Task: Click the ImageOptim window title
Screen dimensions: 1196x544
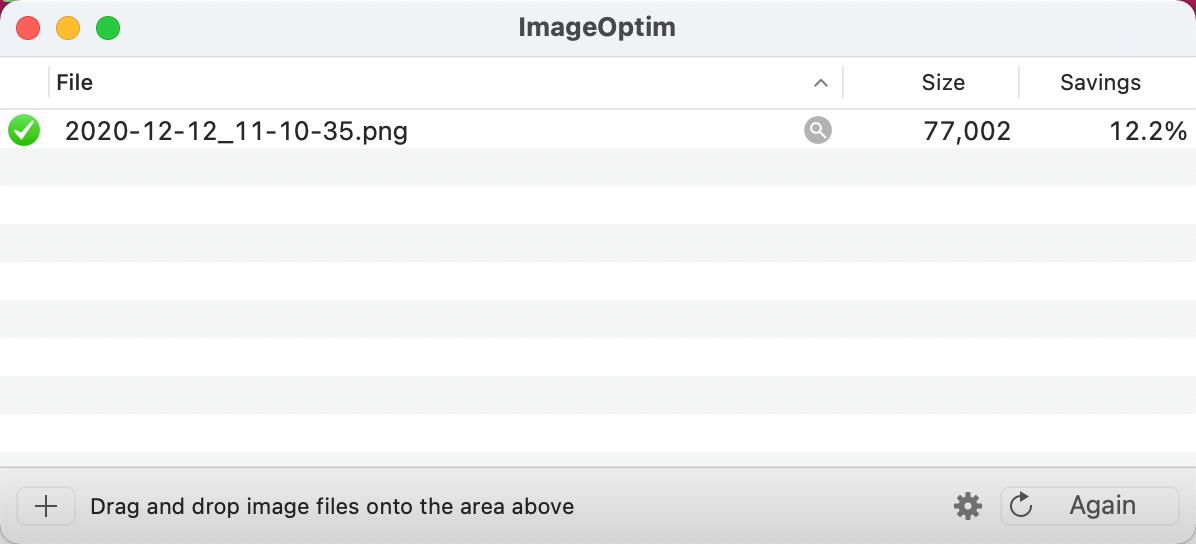Action: (x=597, y=27)
